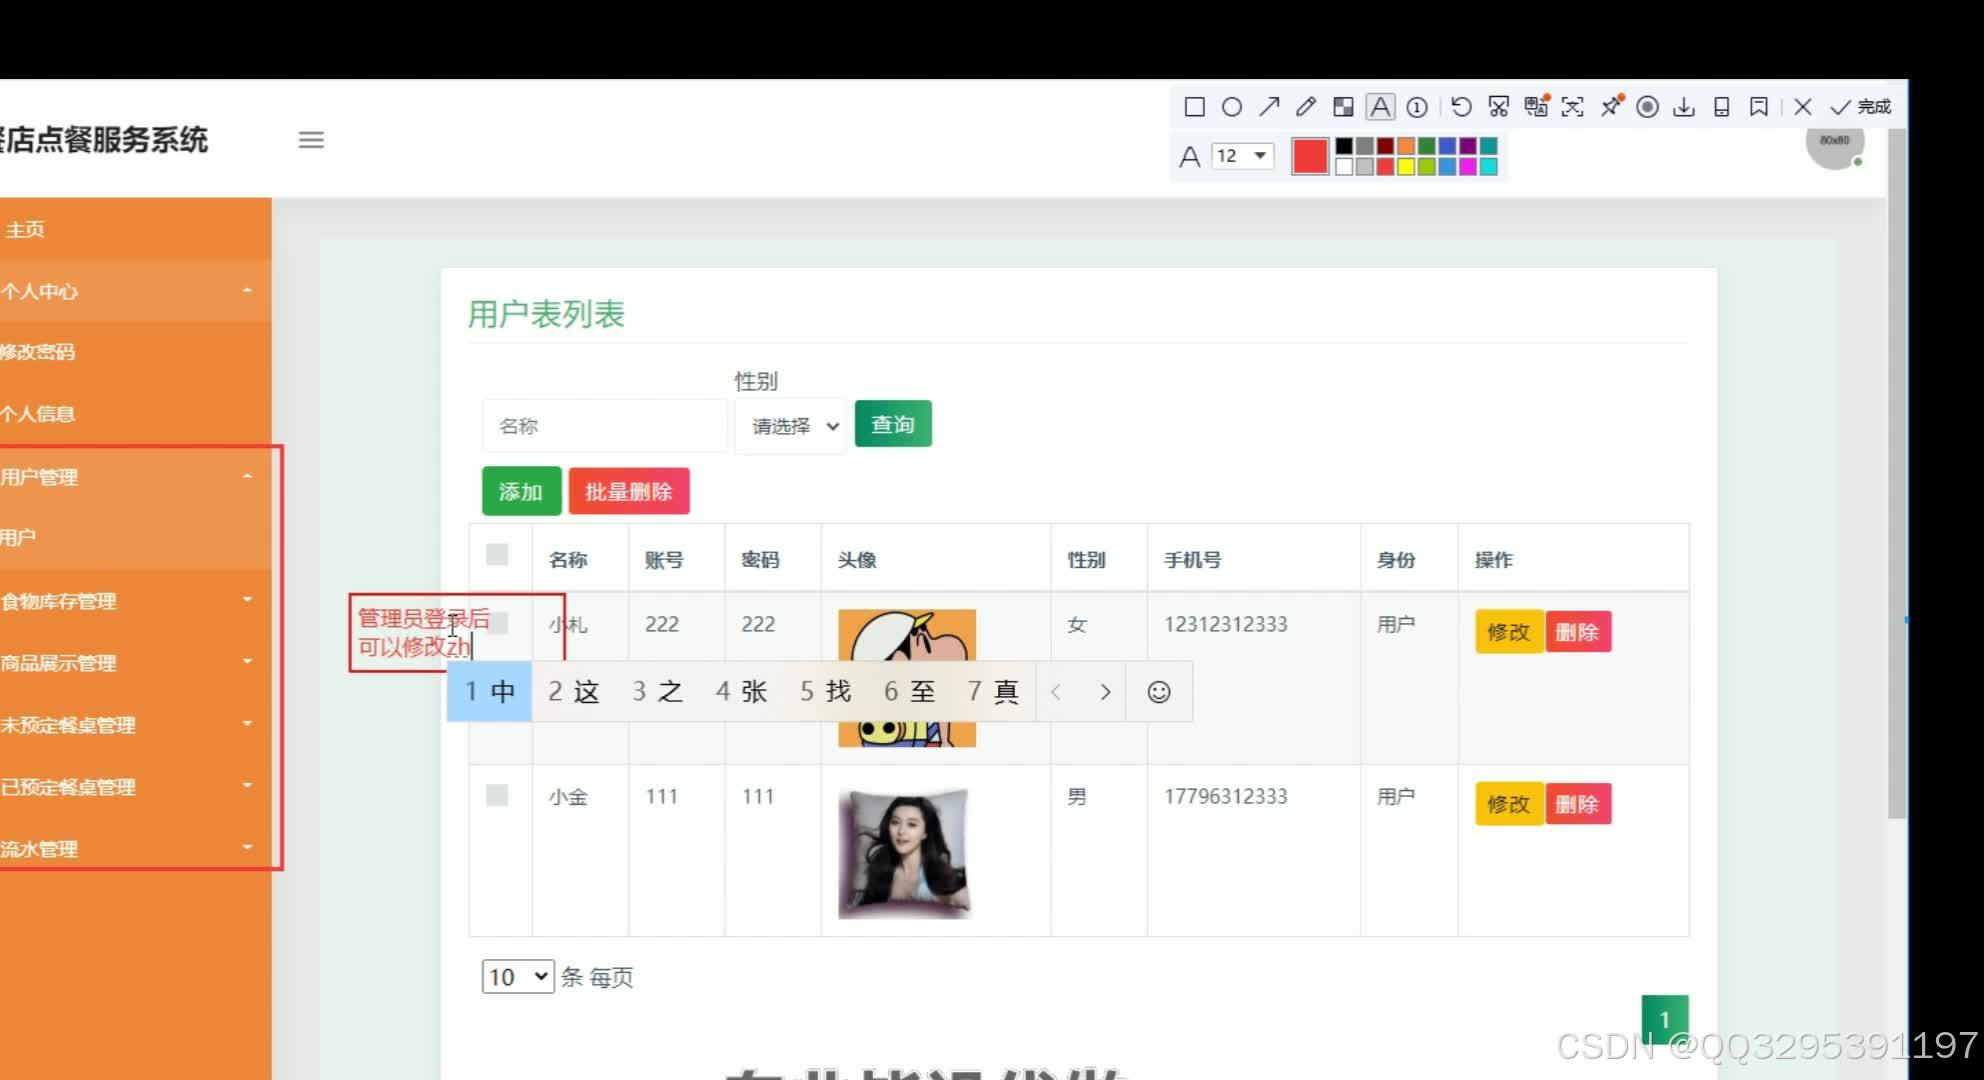Click the translate text icon
The image size is (1984, 1080).
[x=1536, y=106]
